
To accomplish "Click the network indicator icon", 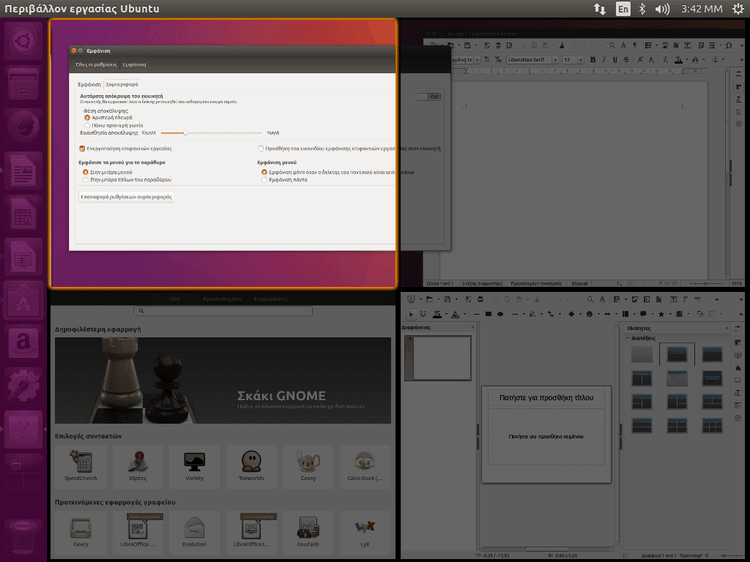I will pyautogui.click(x=600, y=9).
